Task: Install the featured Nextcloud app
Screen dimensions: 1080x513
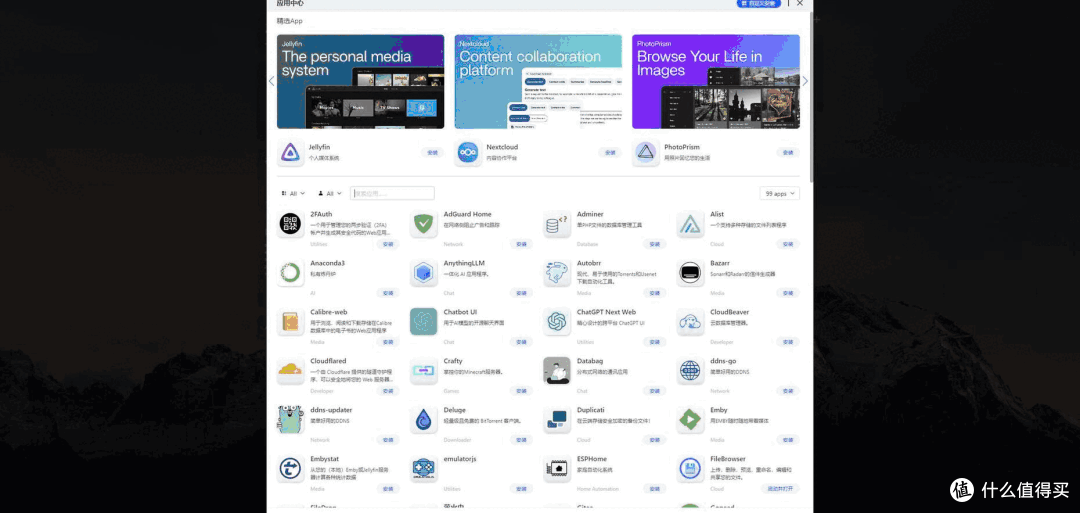Action: [x=610, y=153]
